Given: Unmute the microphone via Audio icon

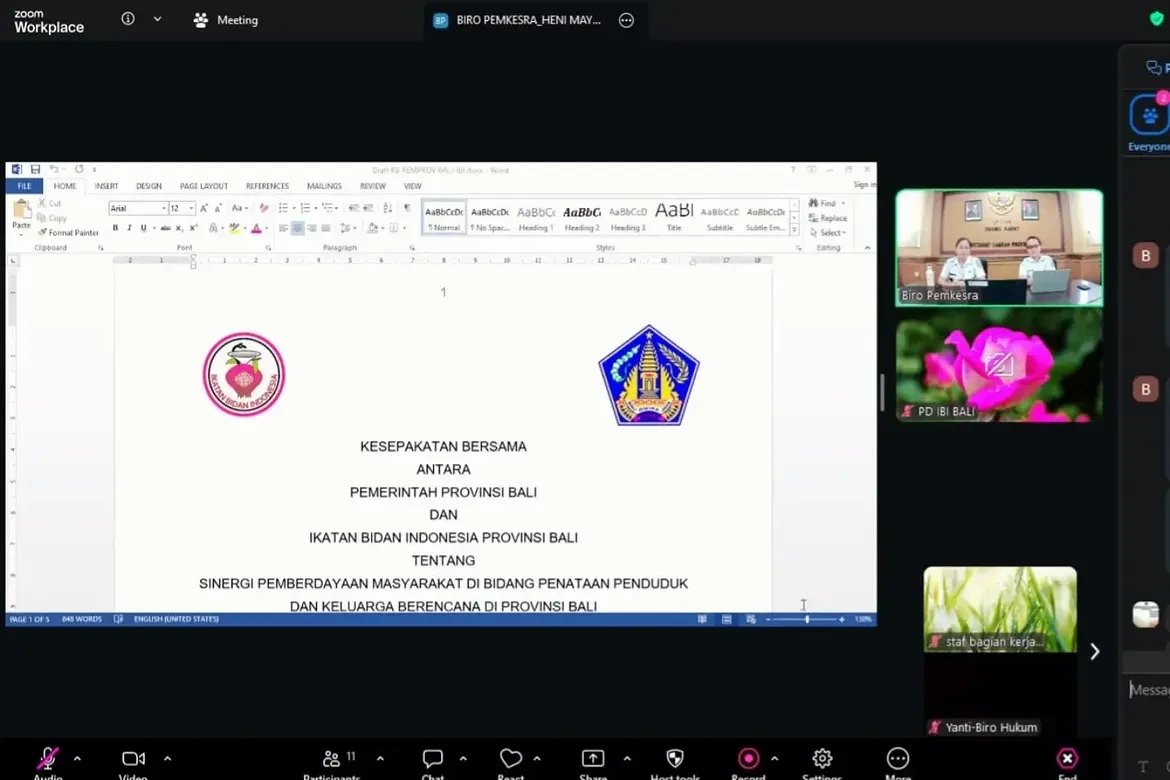Looking at the screenshot, I should coord(48,758).
